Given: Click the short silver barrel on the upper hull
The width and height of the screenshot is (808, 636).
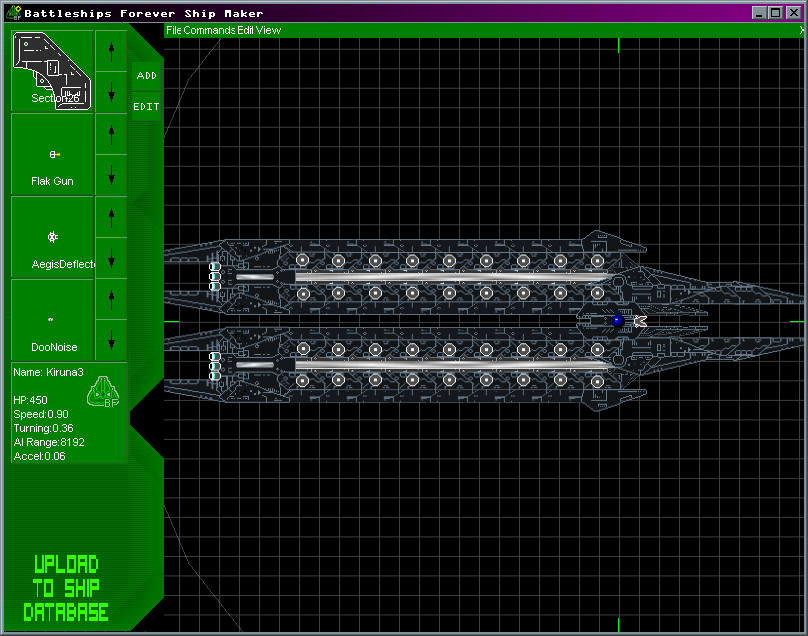Looking at the screenshot, I should pos(255,277).
